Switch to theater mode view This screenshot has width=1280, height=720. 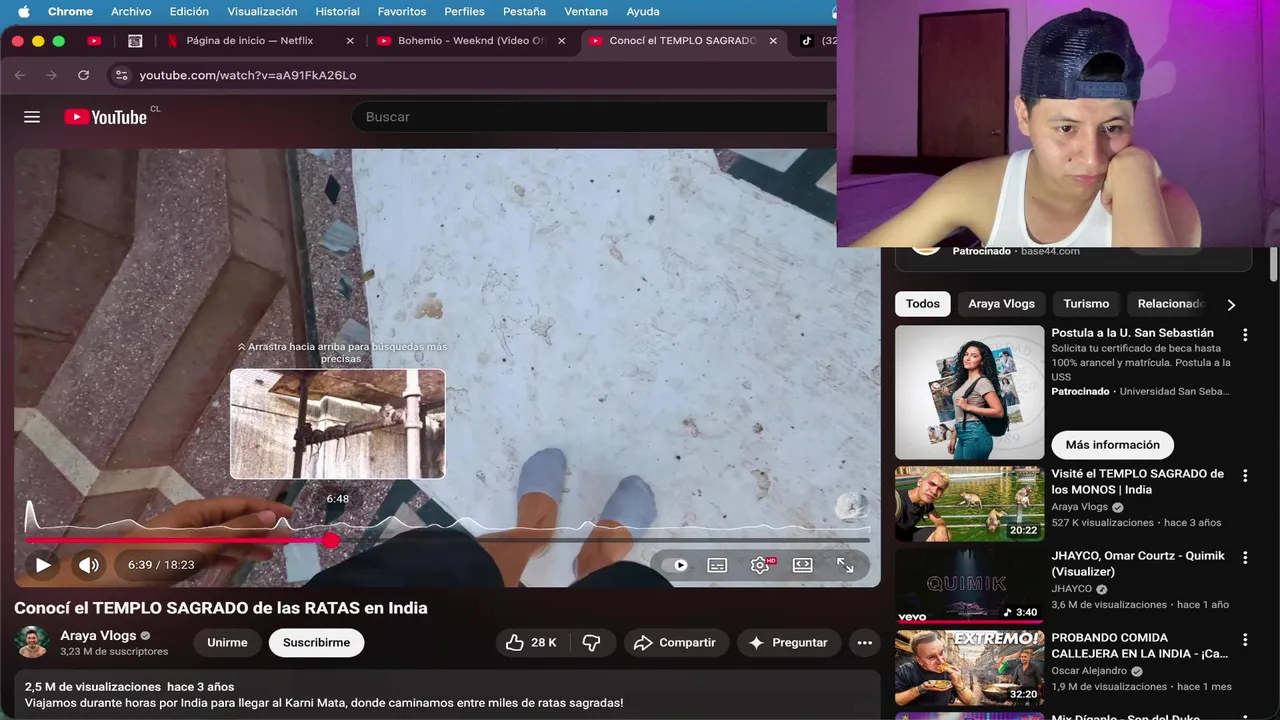point(802,565)
